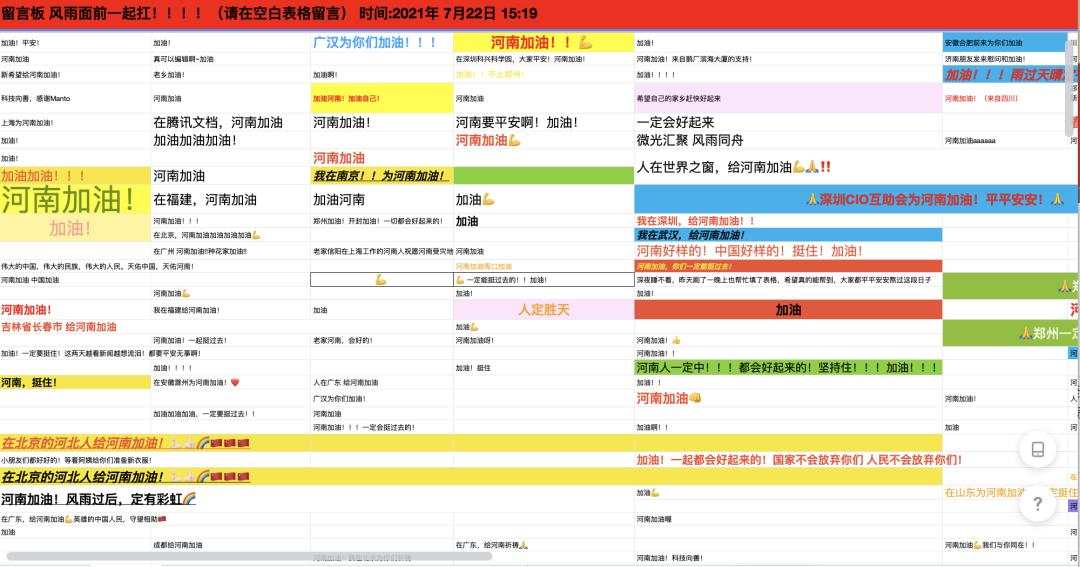The image size is (1080, 567).
Task: Select the cell 河南加油!(来自四川)
Action: point(1005,99)
